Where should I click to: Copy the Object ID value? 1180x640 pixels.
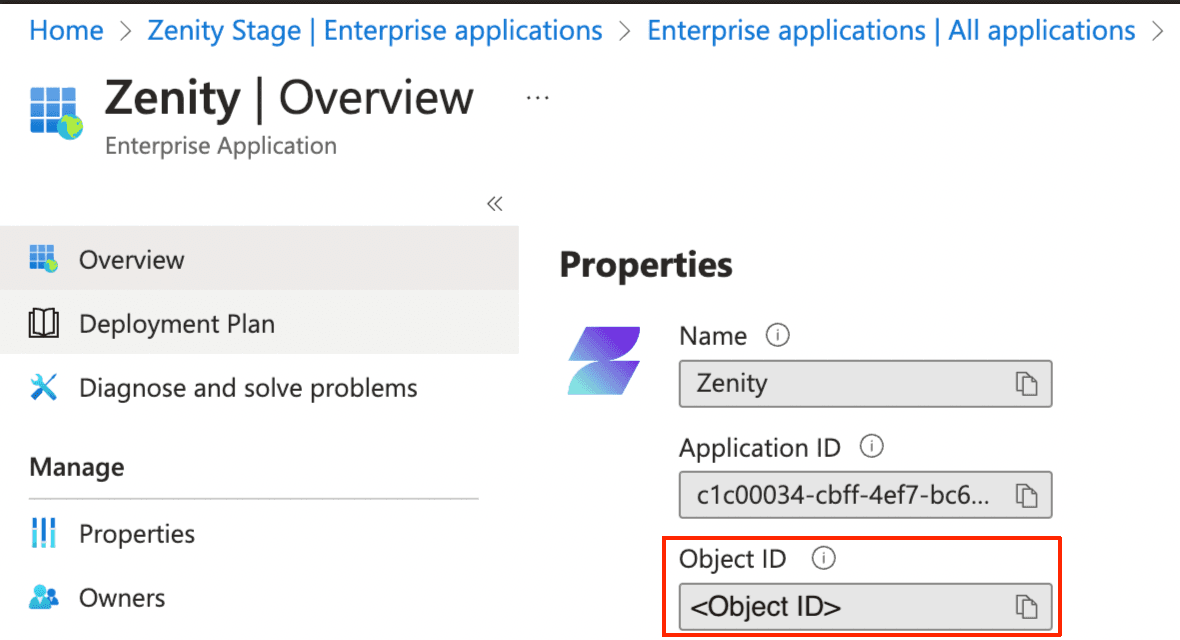(1026, 607)
